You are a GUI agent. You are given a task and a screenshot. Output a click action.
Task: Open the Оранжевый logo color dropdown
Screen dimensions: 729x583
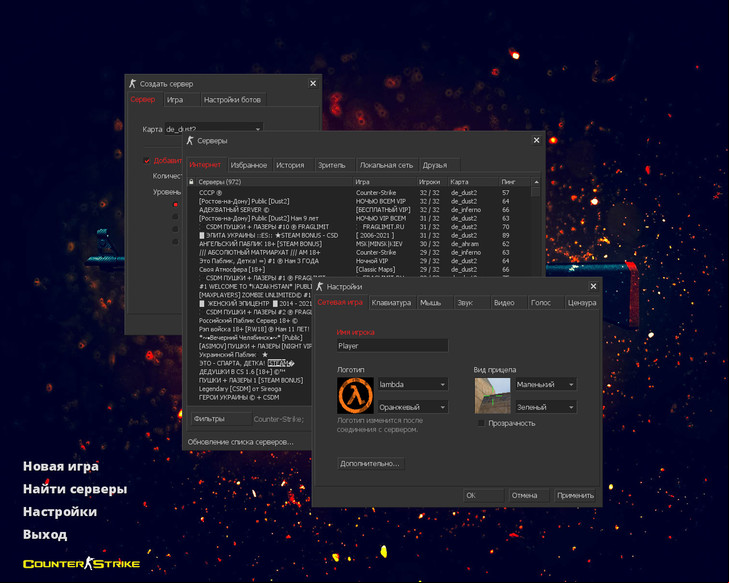click(413, 407)
